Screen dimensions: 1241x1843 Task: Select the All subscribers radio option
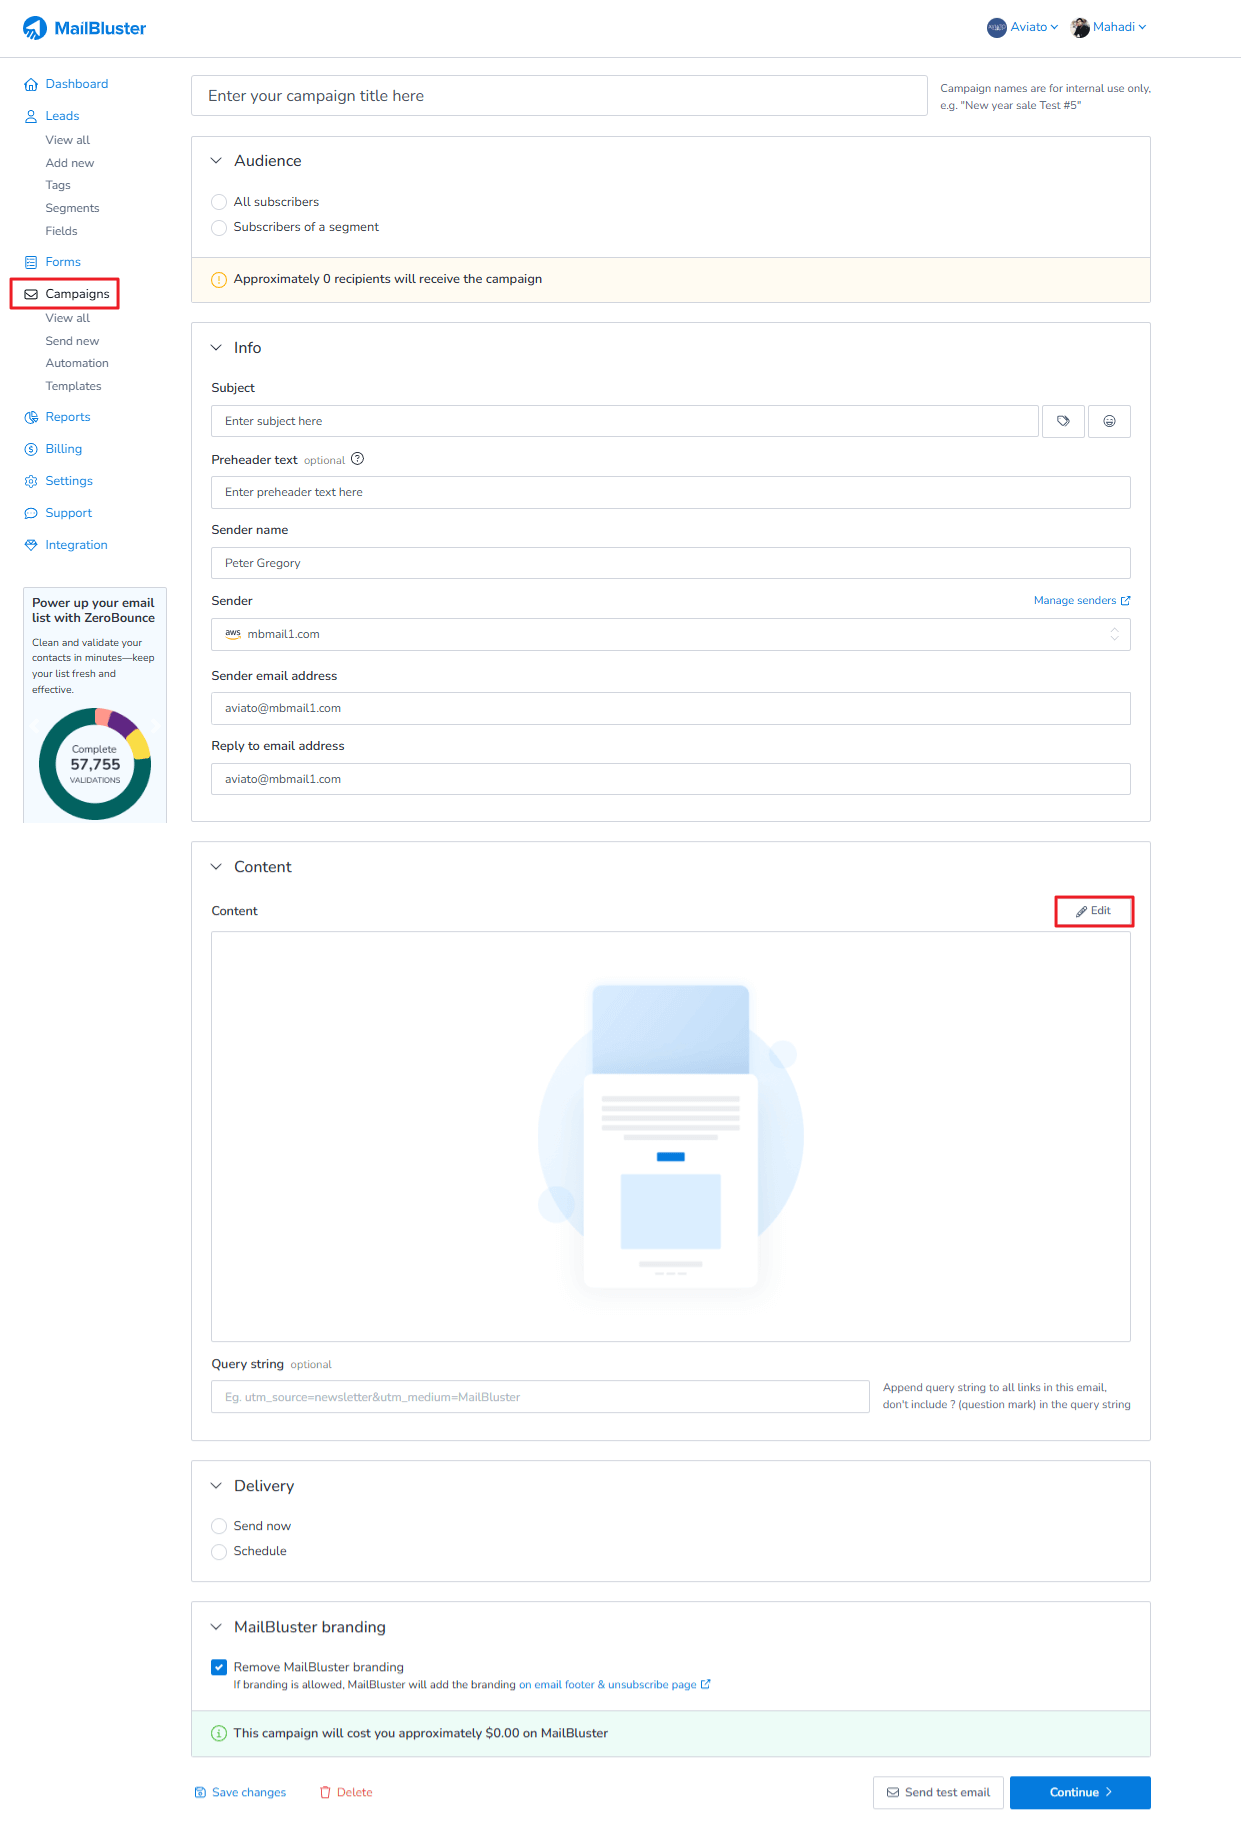click(219, 202)
